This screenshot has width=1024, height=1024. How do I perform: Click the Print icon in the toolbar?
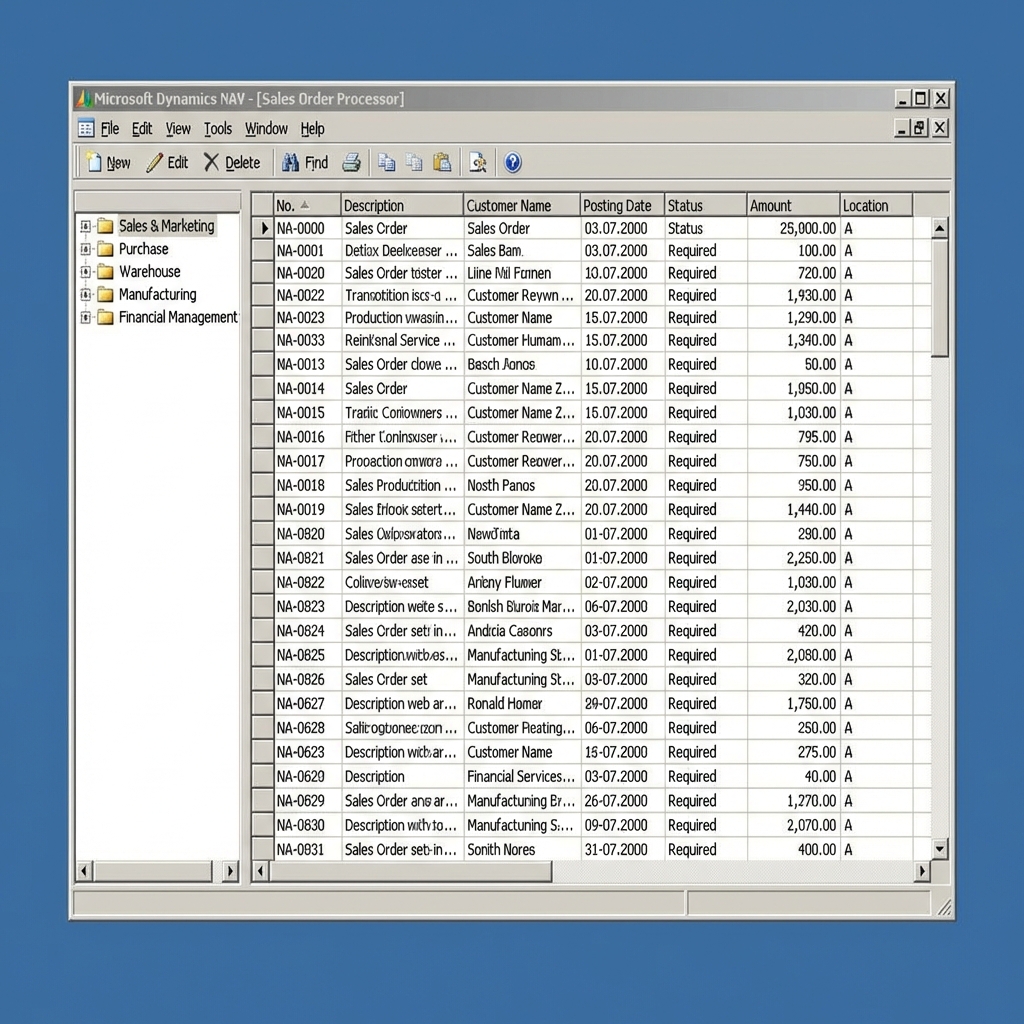[351, 162]
